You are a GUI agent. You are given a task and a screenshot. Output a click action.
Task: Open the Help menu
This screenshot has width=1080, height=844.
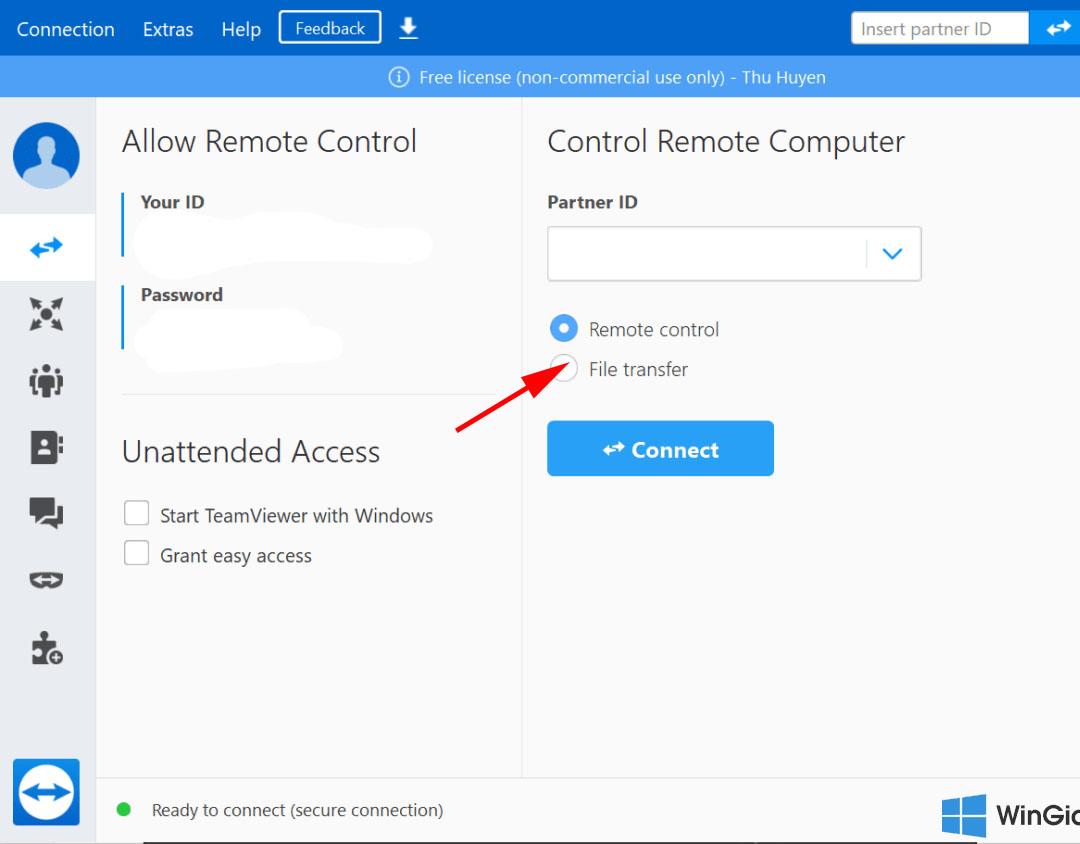240,29
